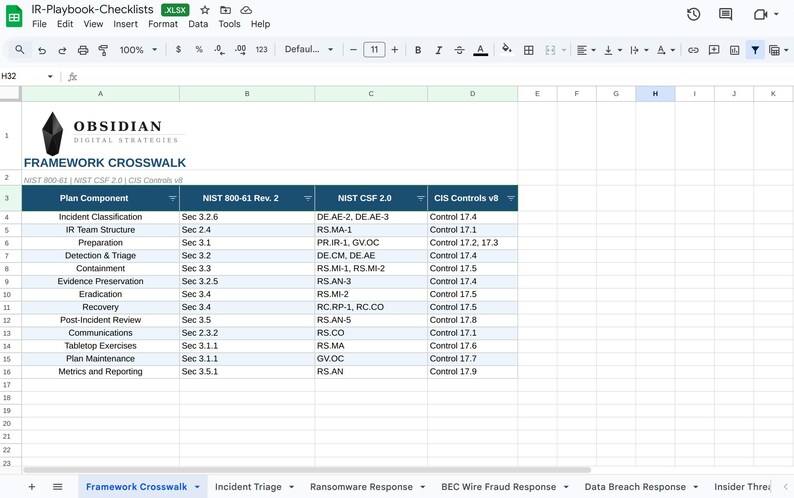Image resolution: width=794 pixels, height=498 pixels.
Task: Open the Google Sheets home icon
Action: tap(14, 16)
